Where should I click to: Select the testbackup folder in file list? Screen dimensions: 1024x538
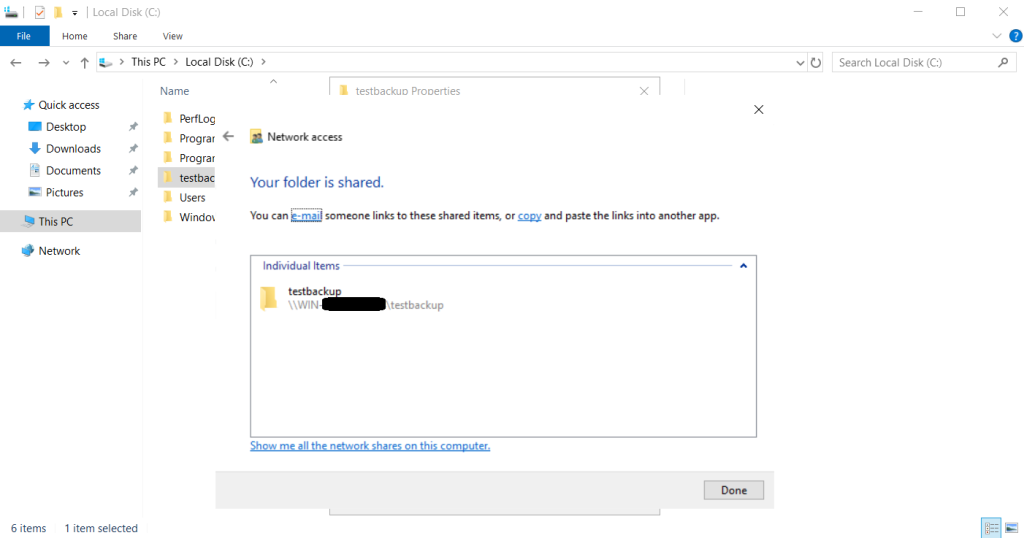(x=187, y=178)
